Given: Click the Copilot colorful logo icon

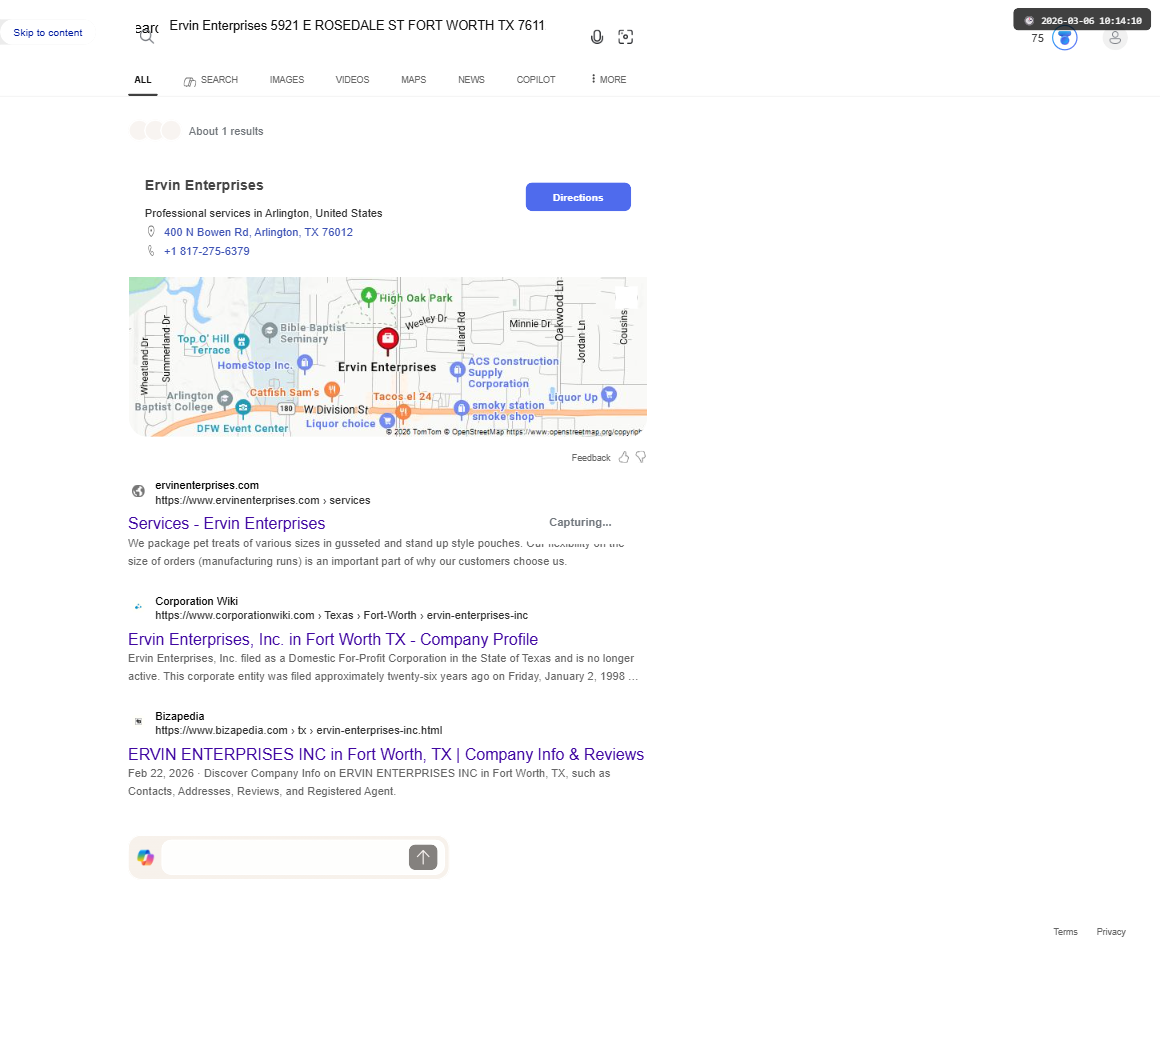Looking at the screenshot, I should [146, 857].
